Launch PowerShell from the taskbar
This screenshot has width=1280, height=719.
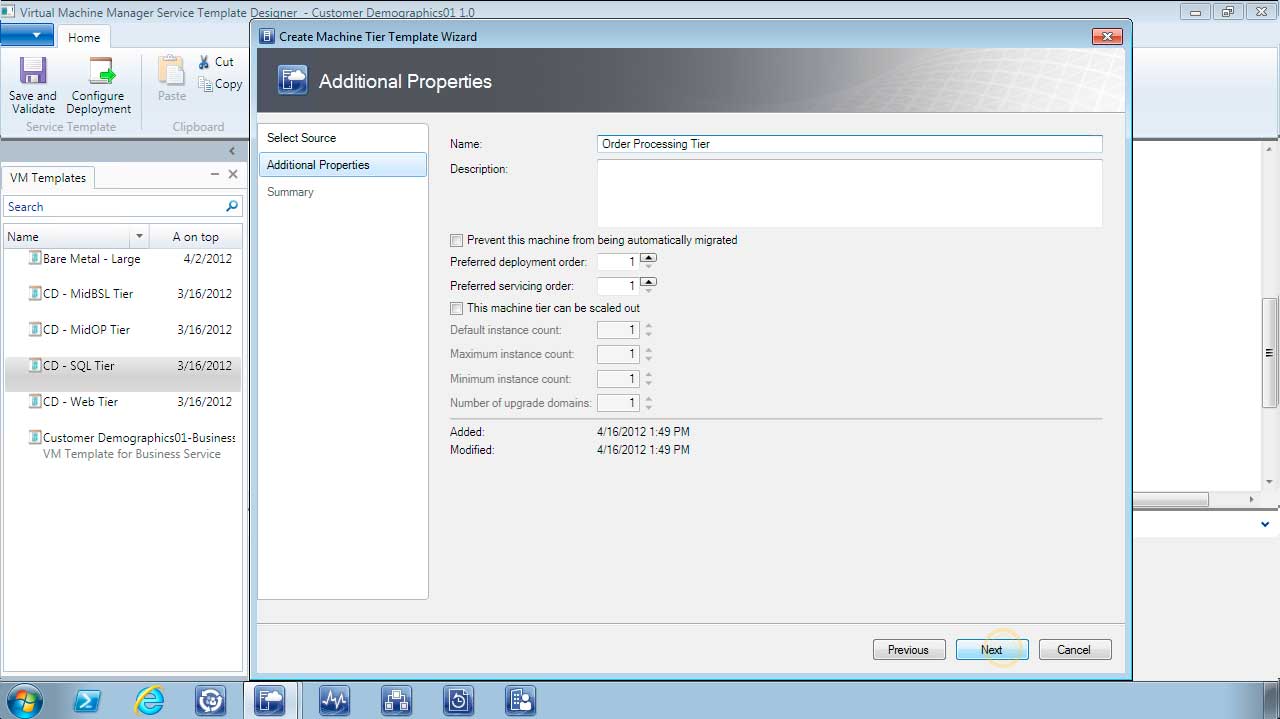87,701
